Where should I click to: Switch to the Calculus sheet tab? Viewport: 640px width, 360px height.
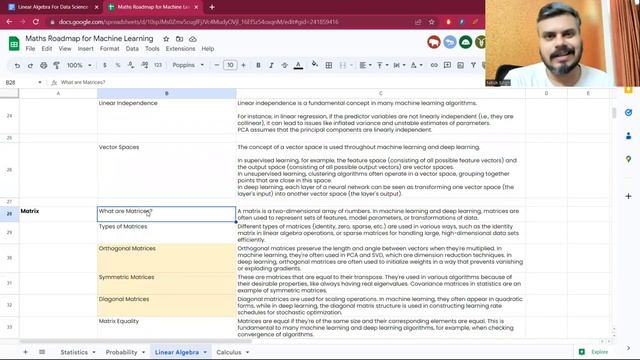229,352
